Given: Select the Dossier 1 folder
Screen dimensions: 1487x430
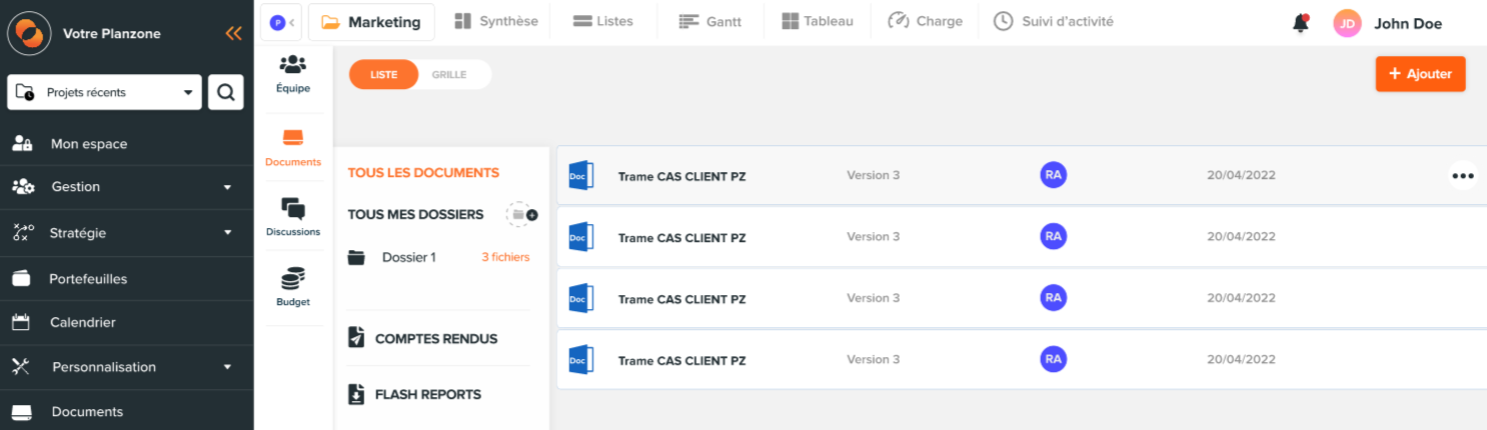Looking at the screenshot, I should [438, 257].
